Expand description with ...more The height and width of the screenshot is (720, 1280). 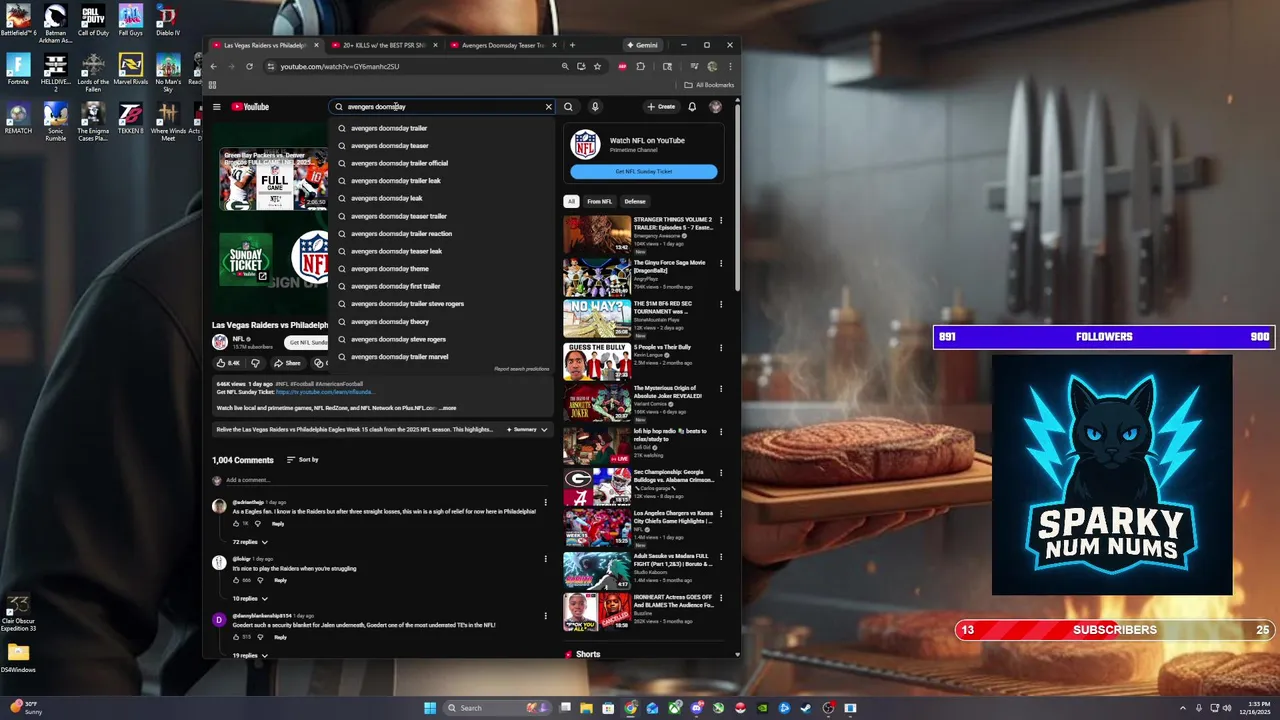tap(447, 408)
